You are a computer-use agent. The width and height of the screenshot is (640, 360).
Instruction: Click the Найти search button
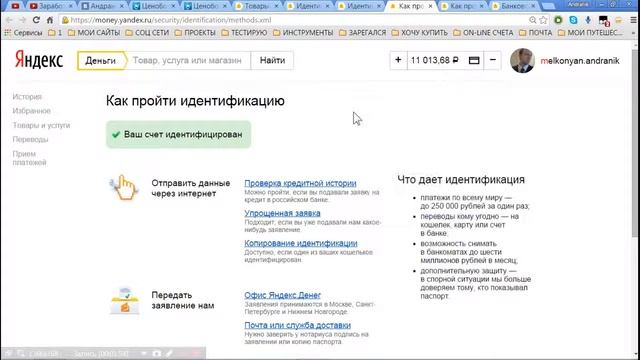272,60
